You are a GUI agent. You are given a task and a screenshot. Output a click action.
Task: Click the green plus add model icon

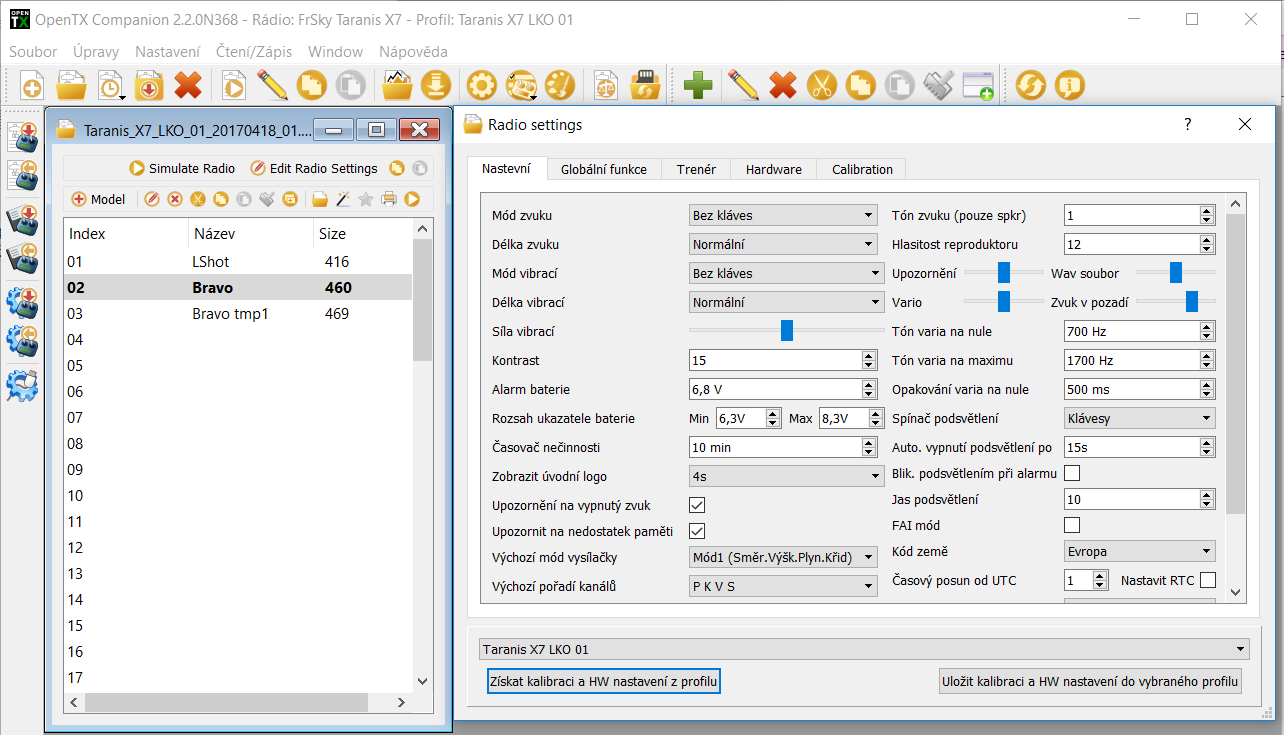coord(698,85)
